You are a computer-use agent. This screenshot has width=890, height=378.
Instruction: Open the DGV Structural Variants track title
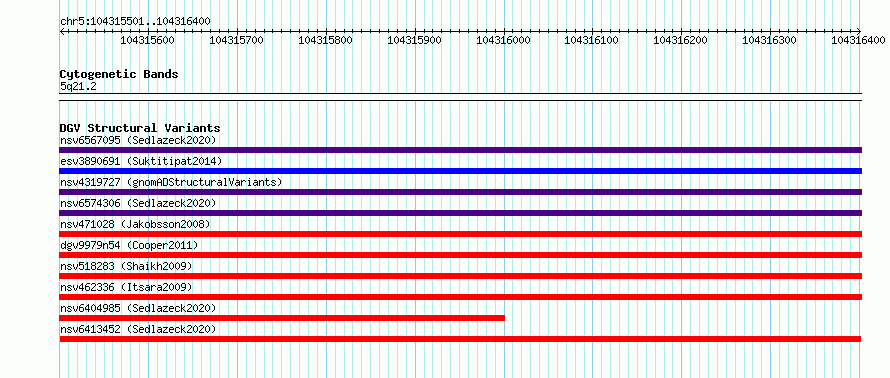click(x=140, y=128)
